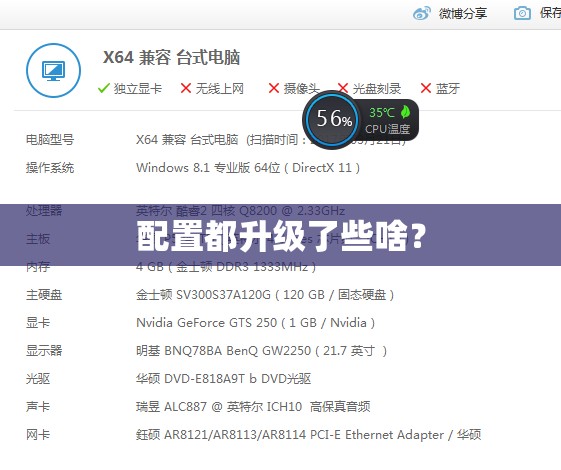The width and height of the screenshot is (561, 470).
Task: Select Nvidia GeForce GTS 250 value
Action: click(x=255, y=323)
